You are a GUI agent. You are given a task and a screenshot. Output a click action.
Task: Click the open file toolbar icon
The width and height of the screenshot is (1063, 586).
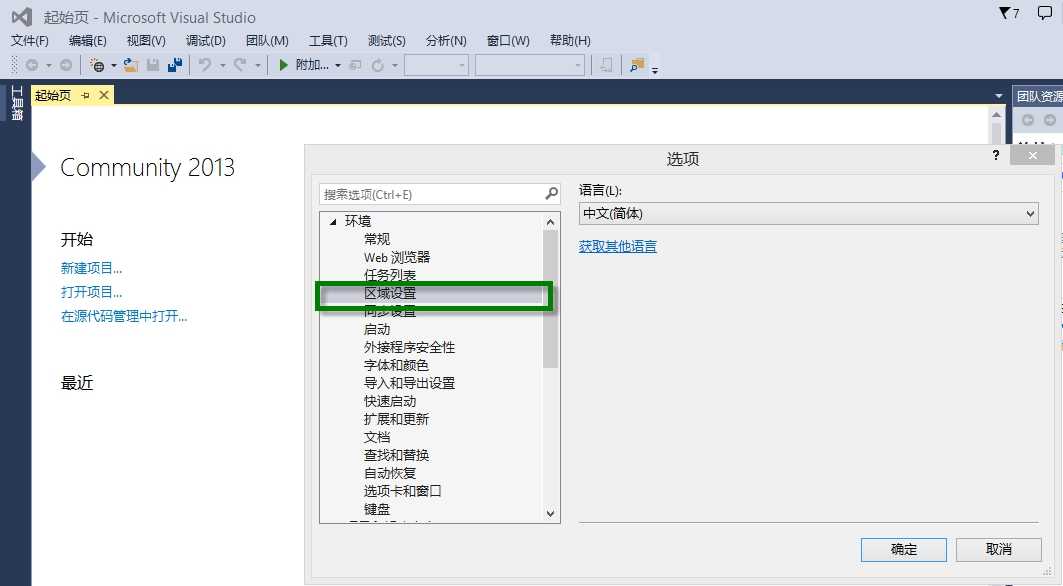[x=131, y=65]
